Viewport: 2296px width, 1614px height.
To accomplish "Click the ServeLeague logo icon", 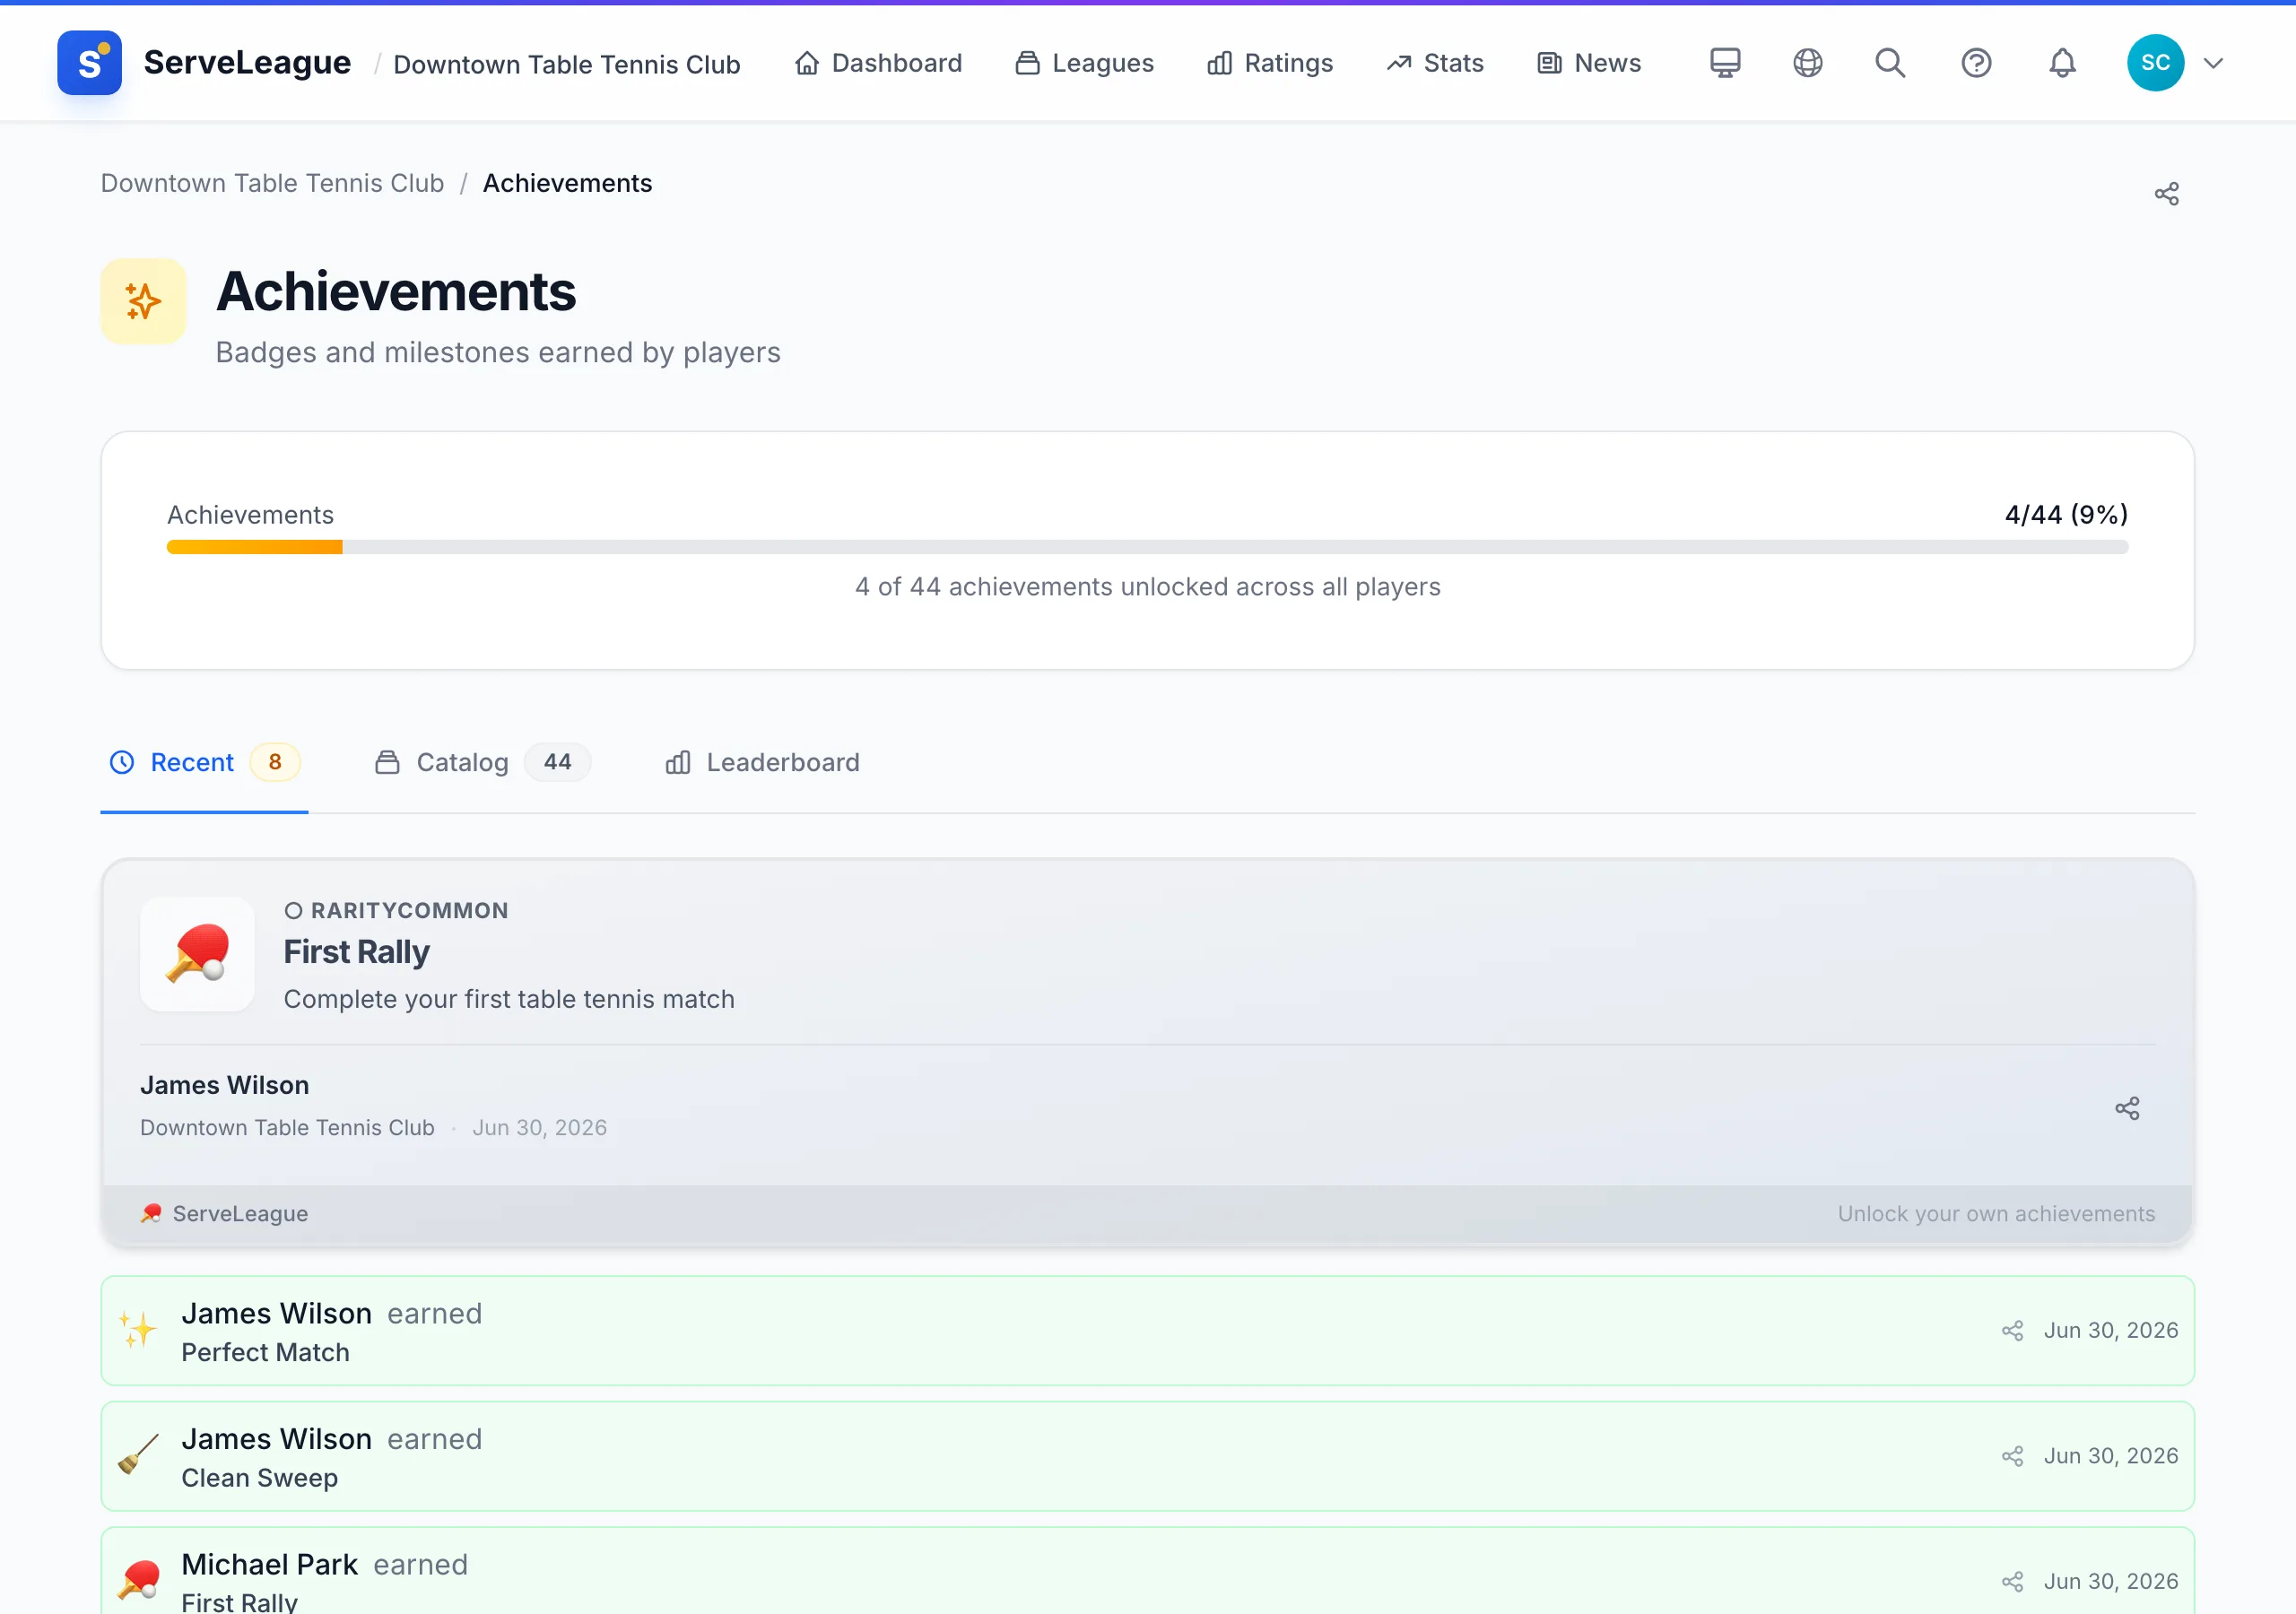I will [x=89, y=63].
